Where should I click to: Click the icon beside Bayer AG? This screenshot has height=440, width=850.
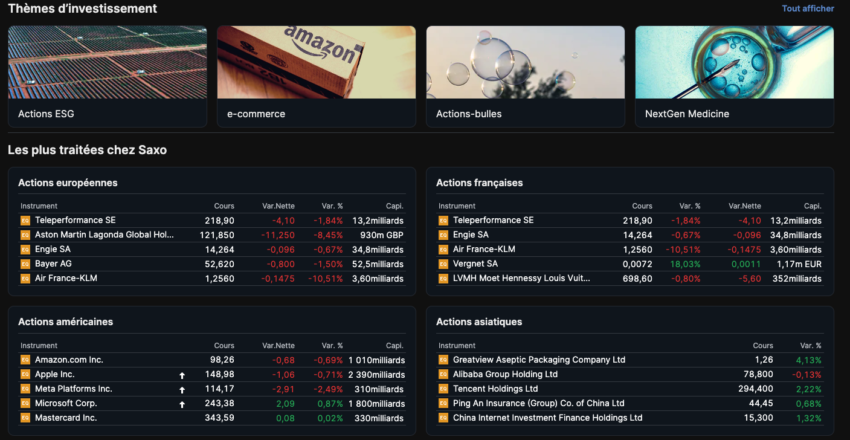click(25, 264)
